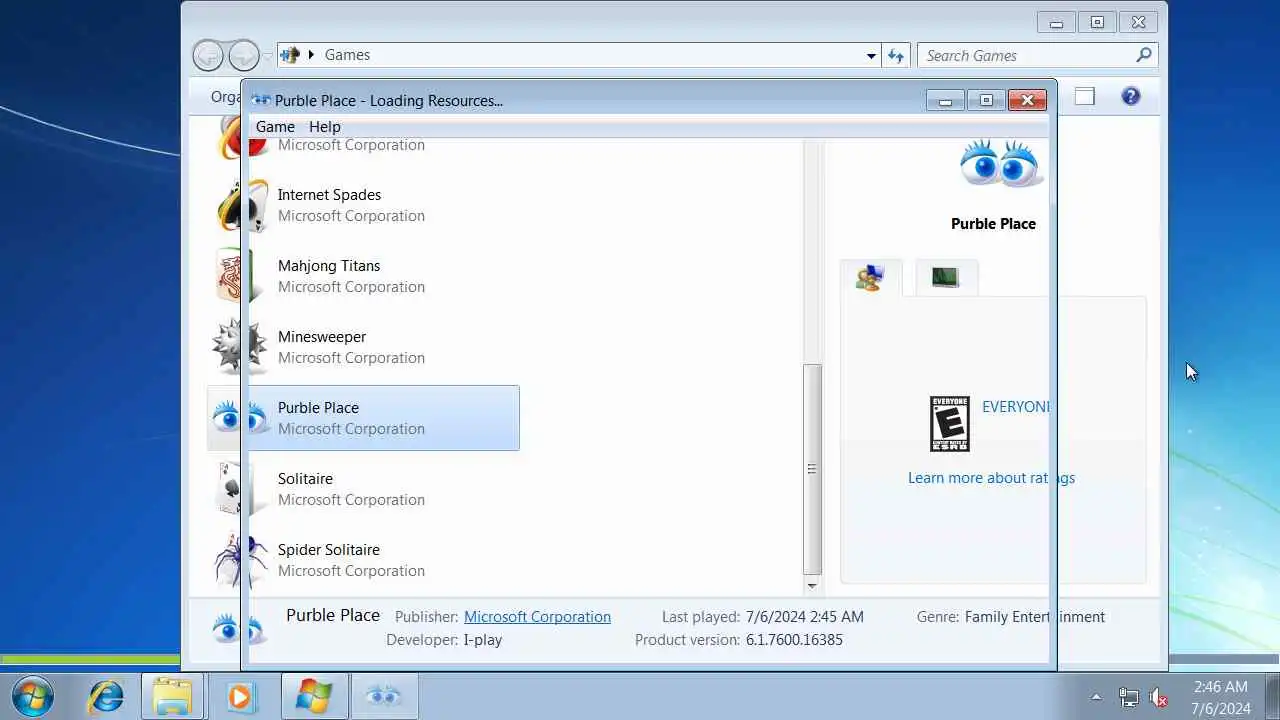Screen dimensions: 1280x720
Task: Minimize the Purble Place window
Action: coord(945,100)
